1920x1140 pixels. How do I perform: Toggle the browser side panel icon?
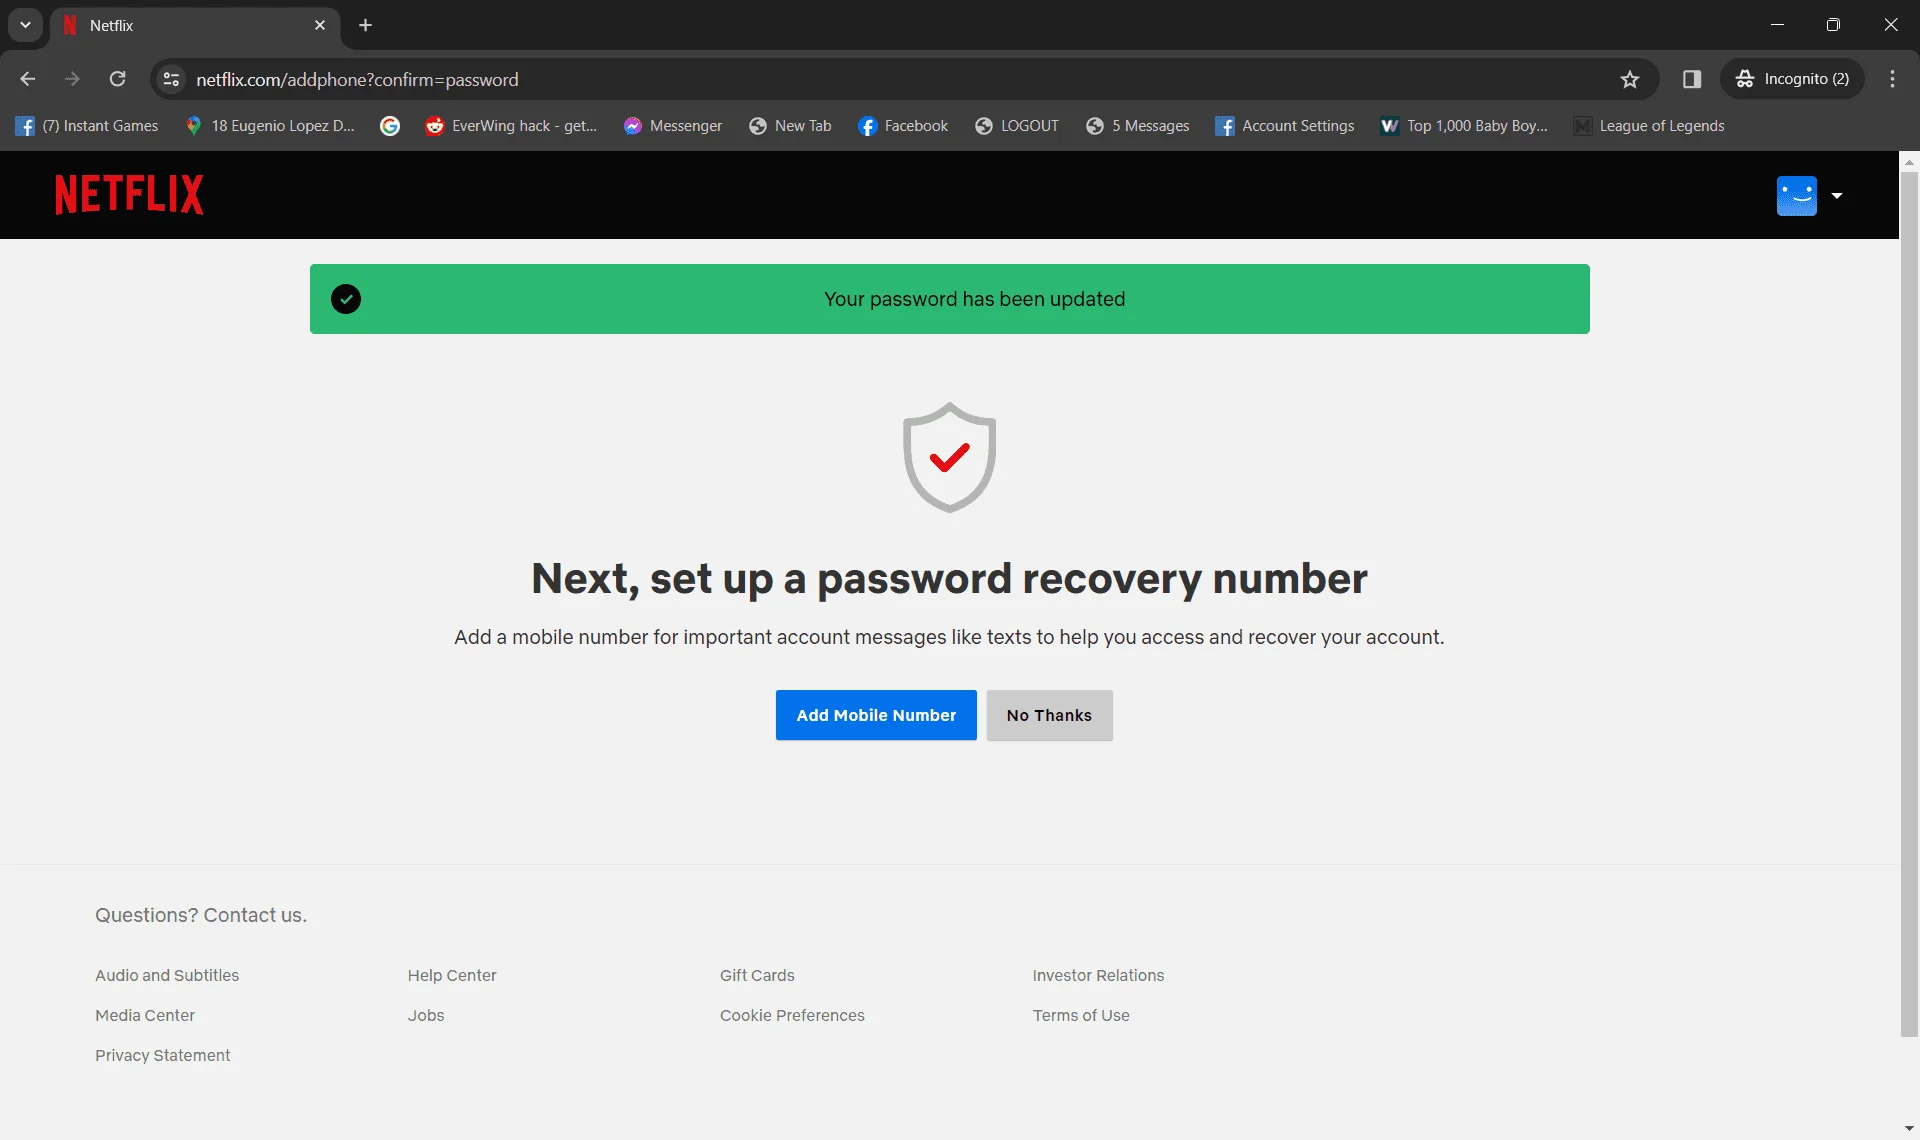(1692, 79)
